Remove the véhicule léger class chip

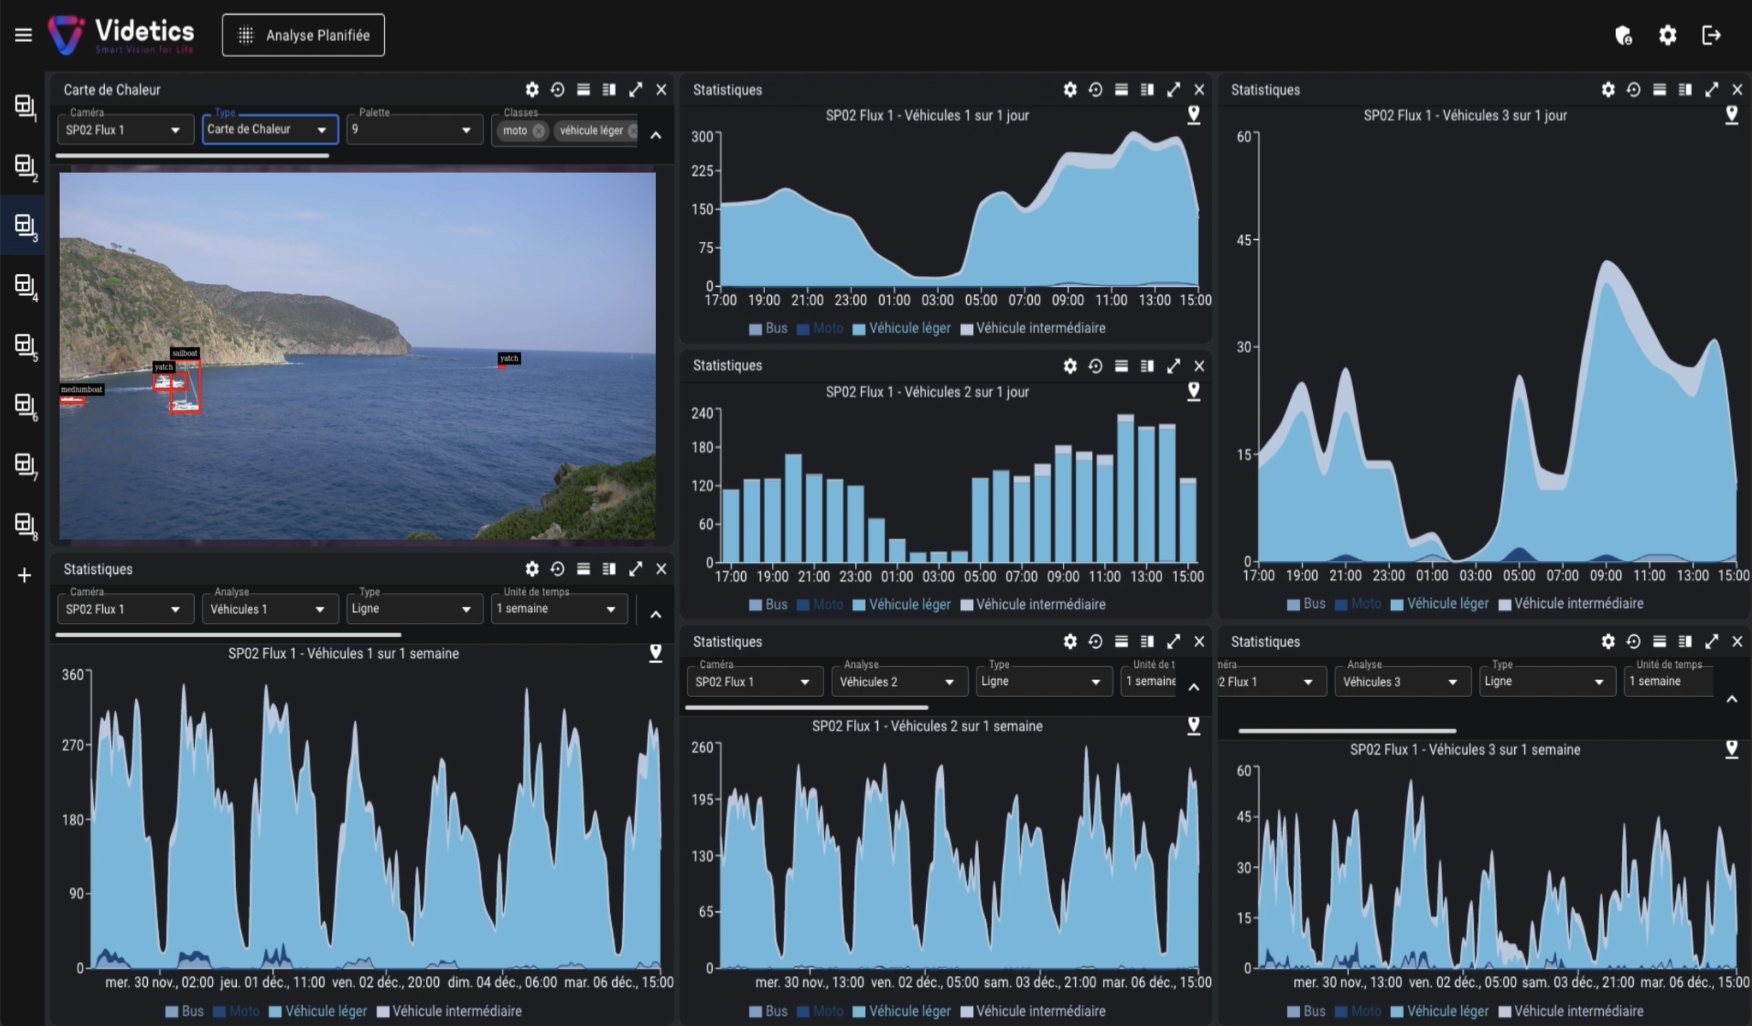tap(633, 131)
